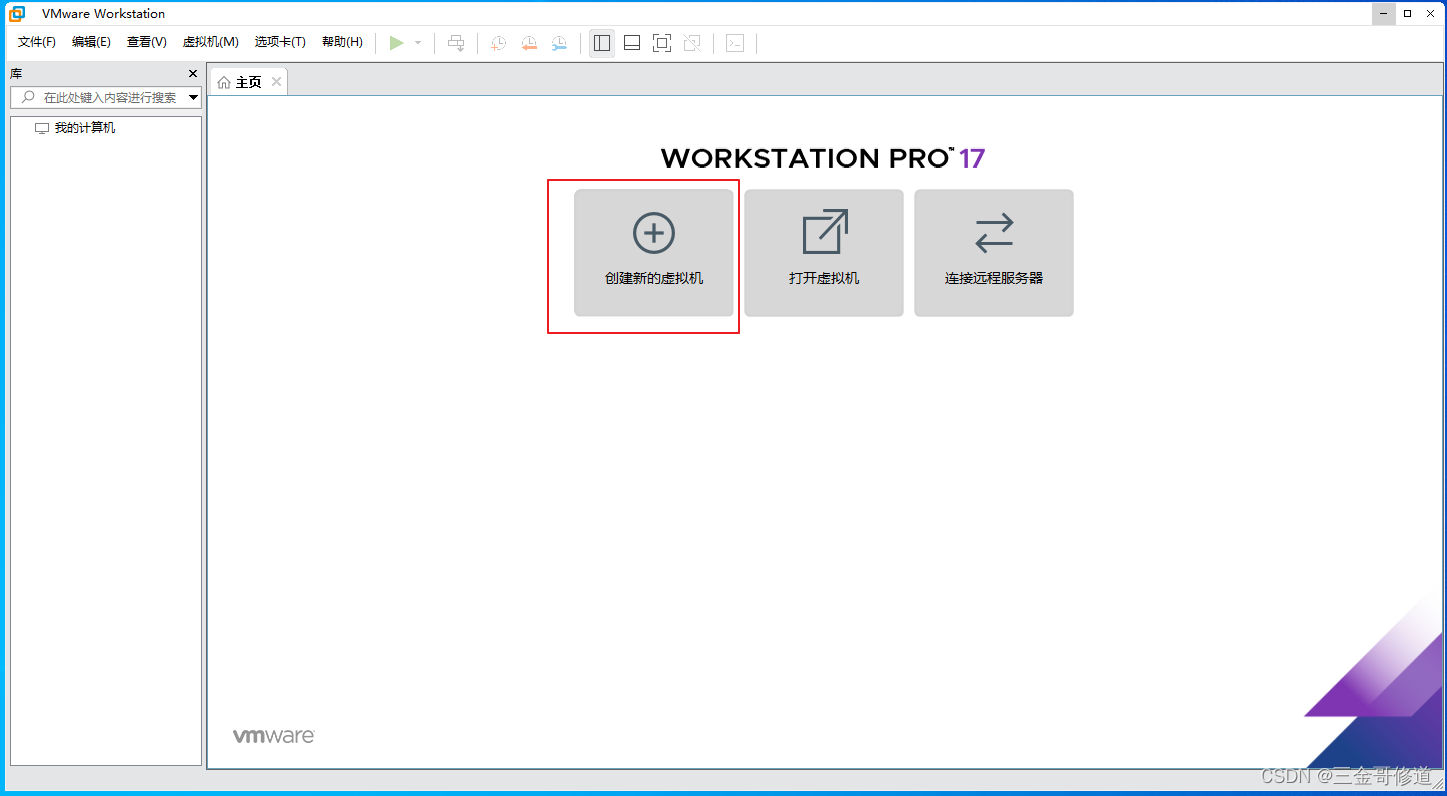The width and height of the screenshot is (1447, 796).
Task: Click the search magnifier icon in library
Action: click(28, 97)
